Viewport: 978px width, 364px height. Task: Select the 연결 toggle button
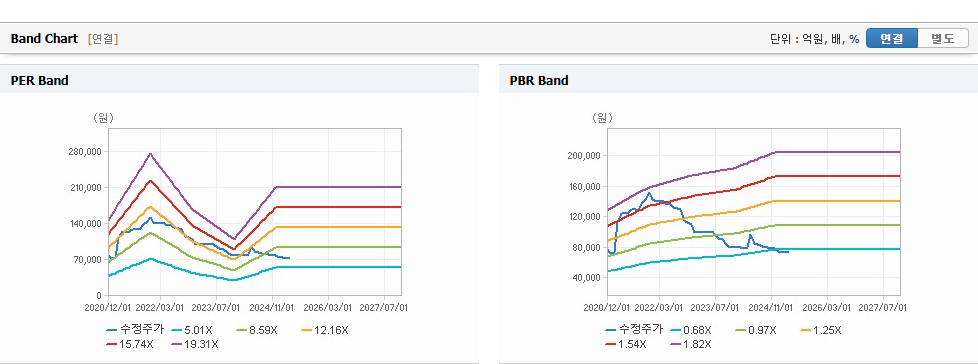pyautogui.click(x=892, y=38)
